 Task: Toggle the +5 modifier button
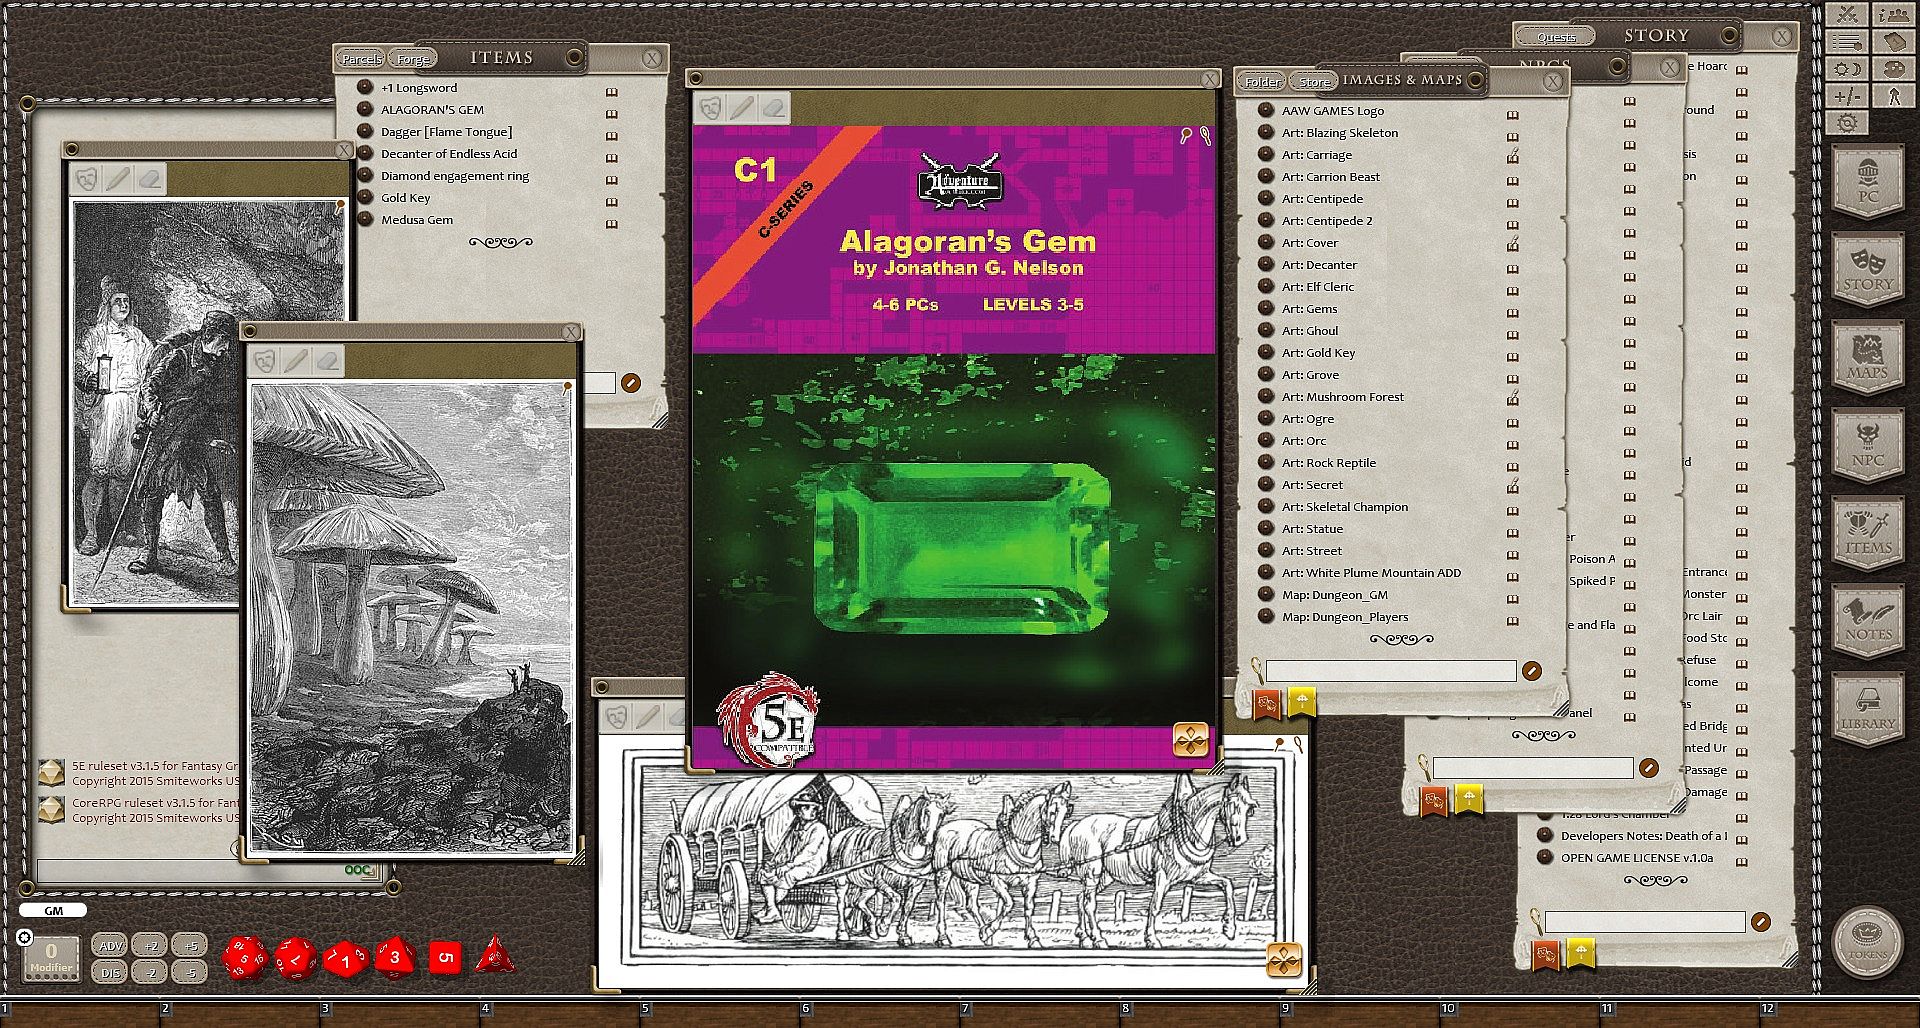click(x=190, y=945)
